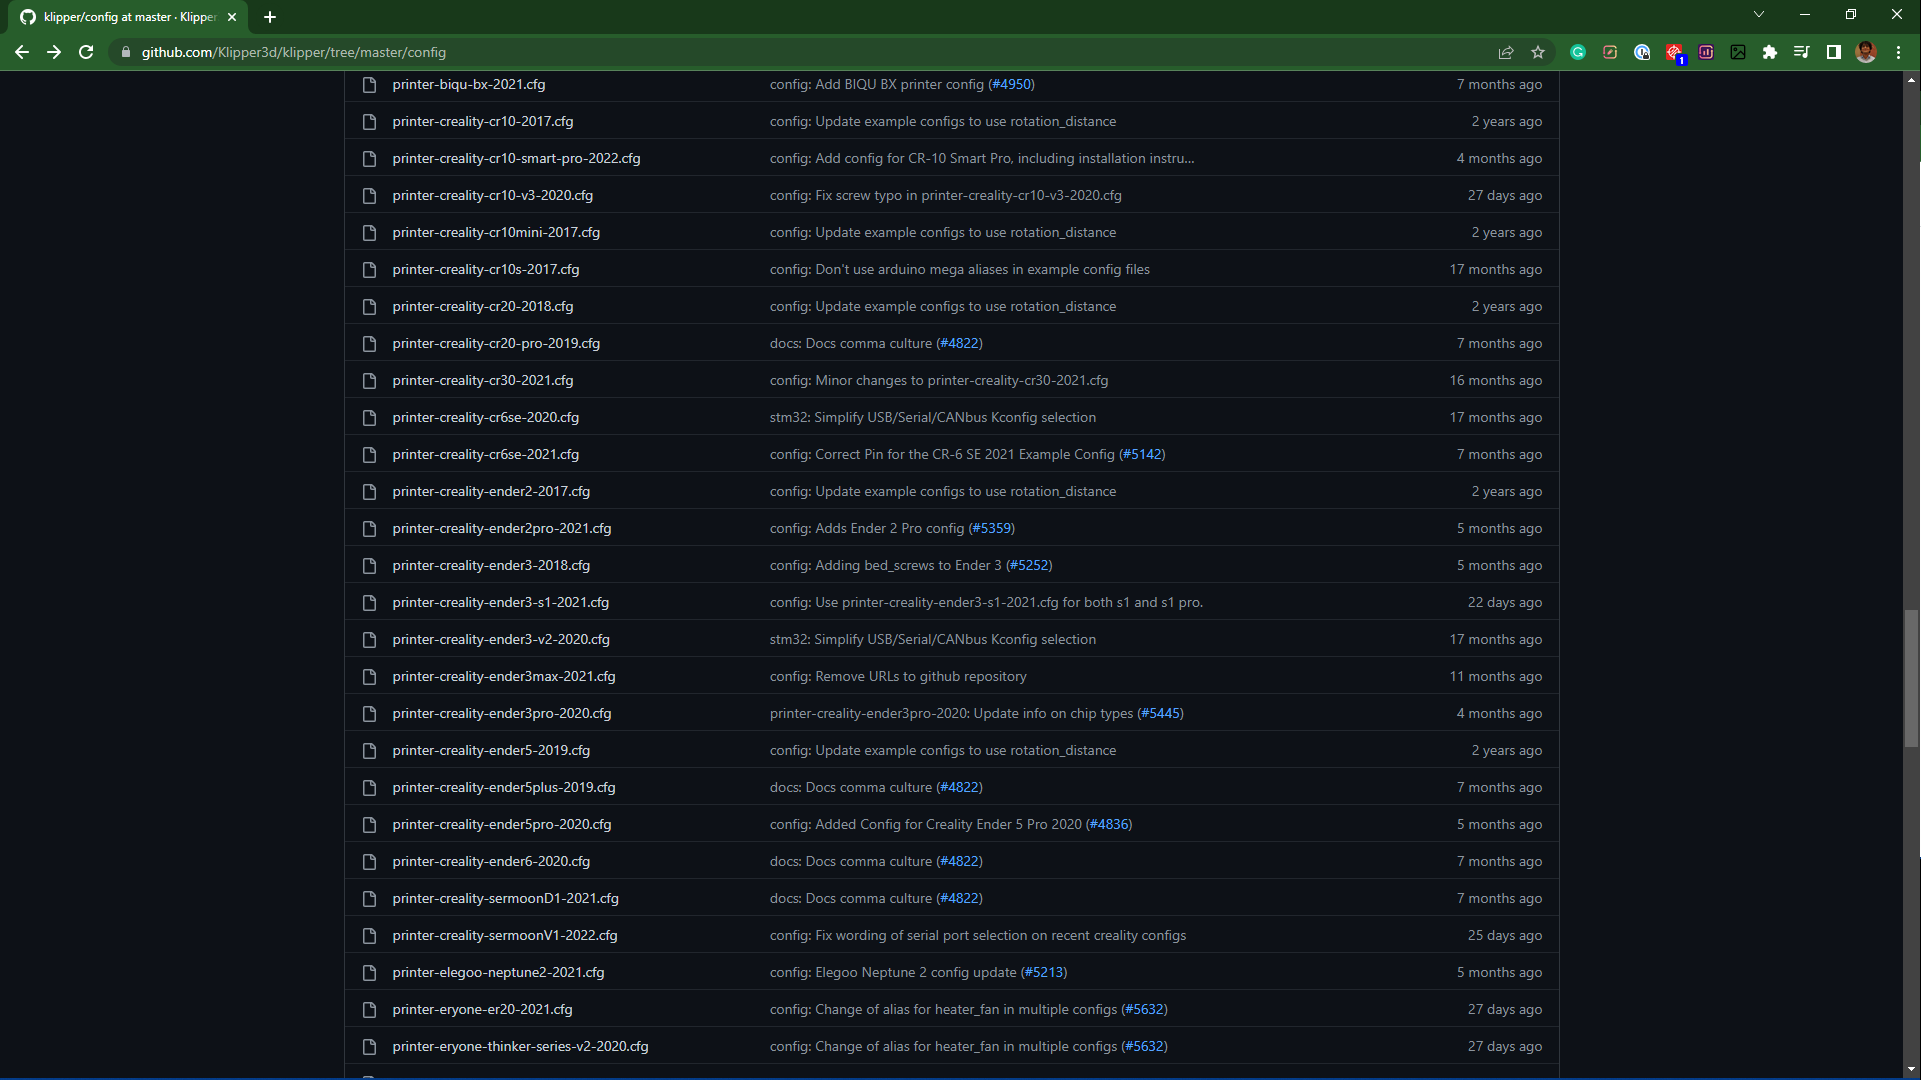
Task: Open commit 'config: Elegoo Neptune 2 config update'
Action: pos(893,972)
